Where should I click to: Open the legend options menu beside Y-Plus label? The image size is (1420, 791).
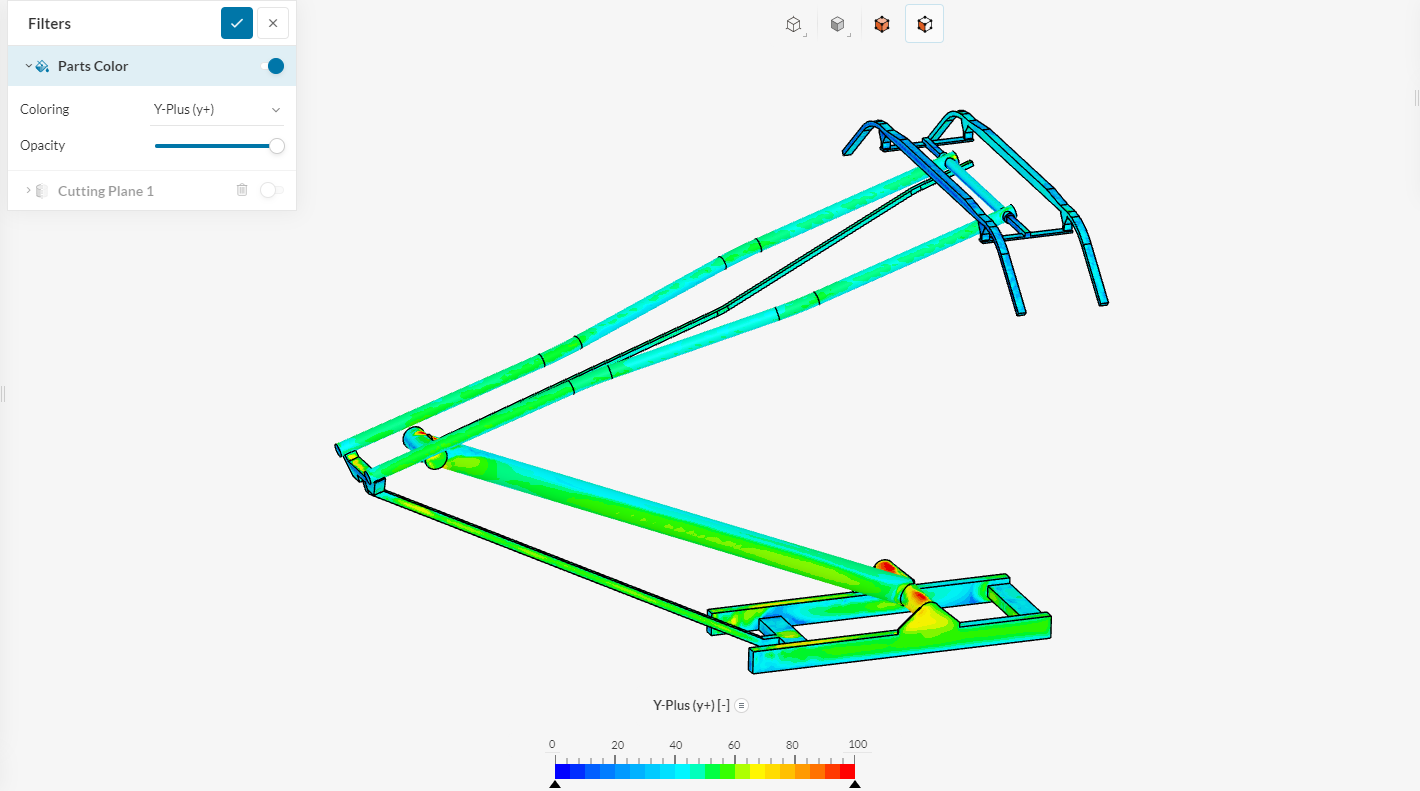click(x=740, y=705)
